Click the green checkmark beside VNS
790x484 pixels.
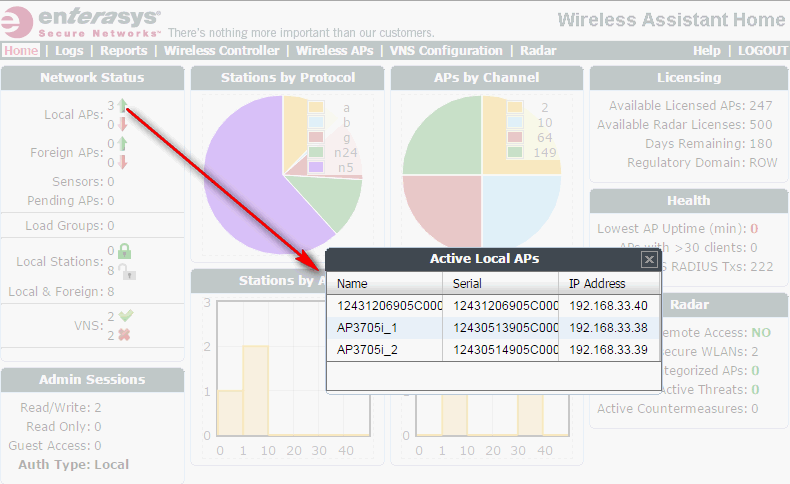point(125,316)
